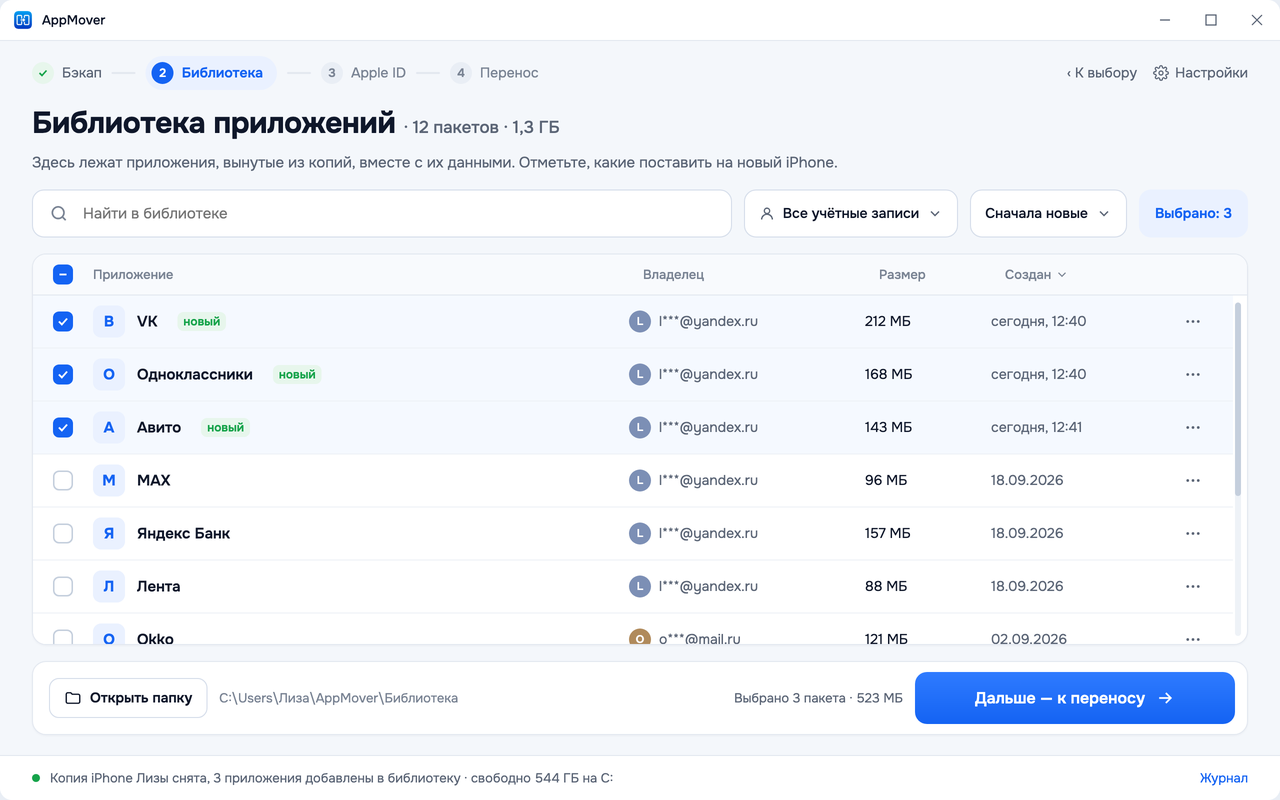Click the Лента app letter icon
This screenshot has width=1280, height=800.
point(109,587)
